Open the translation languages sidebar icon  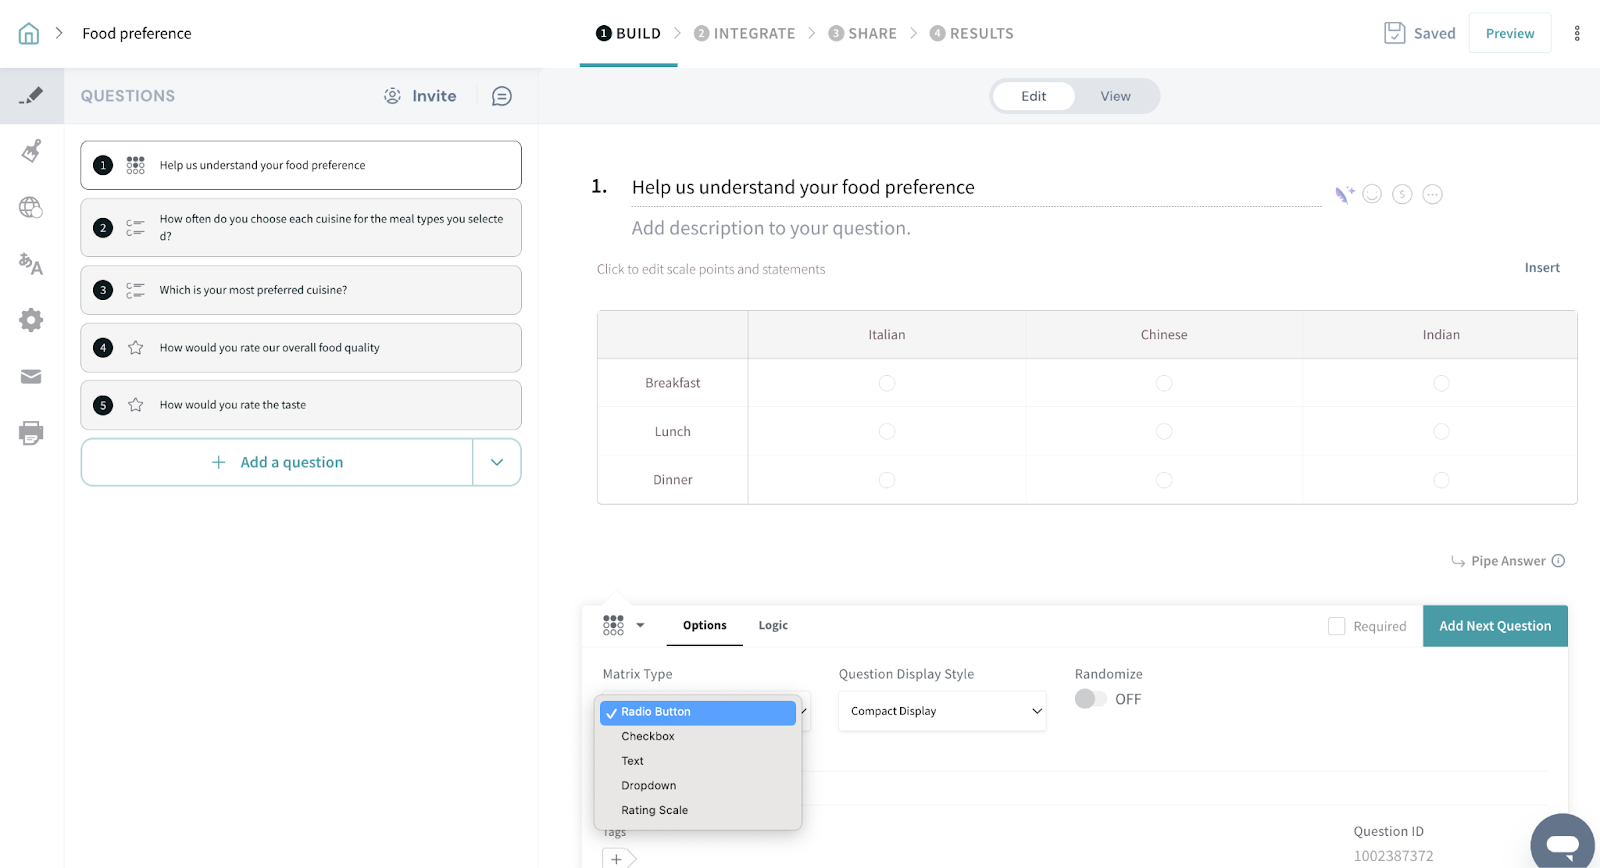31,264
